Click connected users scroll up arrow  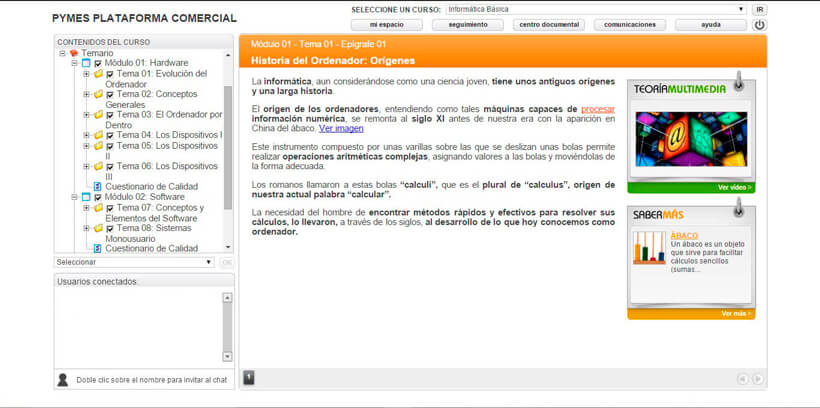pyautogui.click(x=227, y=298)
